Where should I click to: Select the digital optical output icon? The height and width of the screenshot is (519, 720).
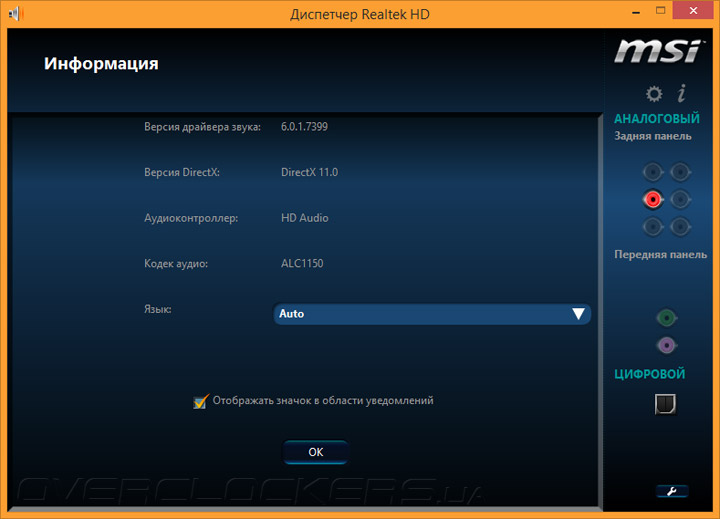click(665, 404)
